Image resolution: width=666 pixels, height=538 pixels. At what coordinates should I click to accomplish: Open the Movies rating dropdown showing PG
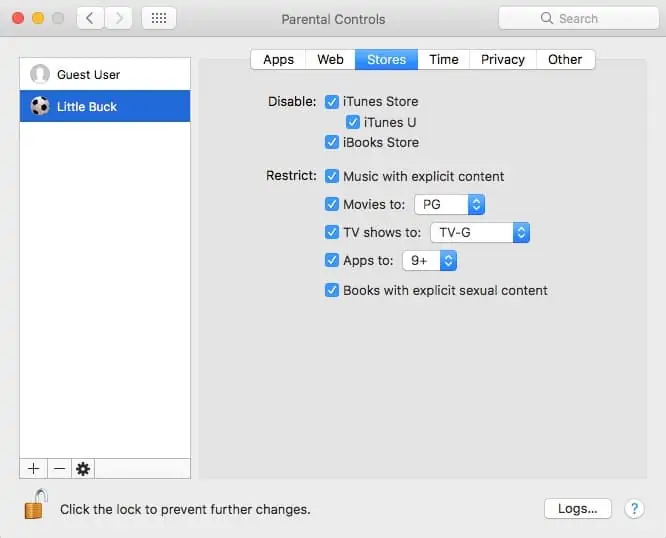pos(449,205)
